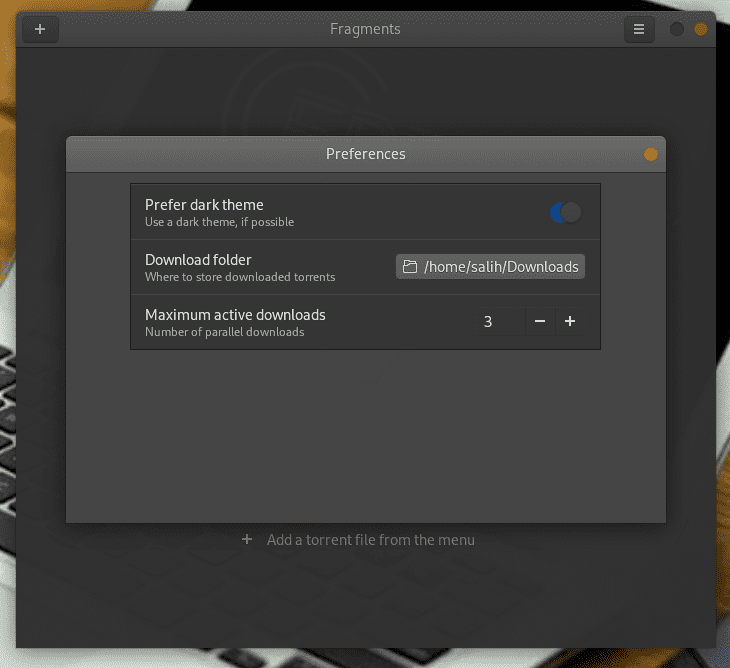730x668 pixels.
Task: Close the main Fragments window
Action: [701, 30]
